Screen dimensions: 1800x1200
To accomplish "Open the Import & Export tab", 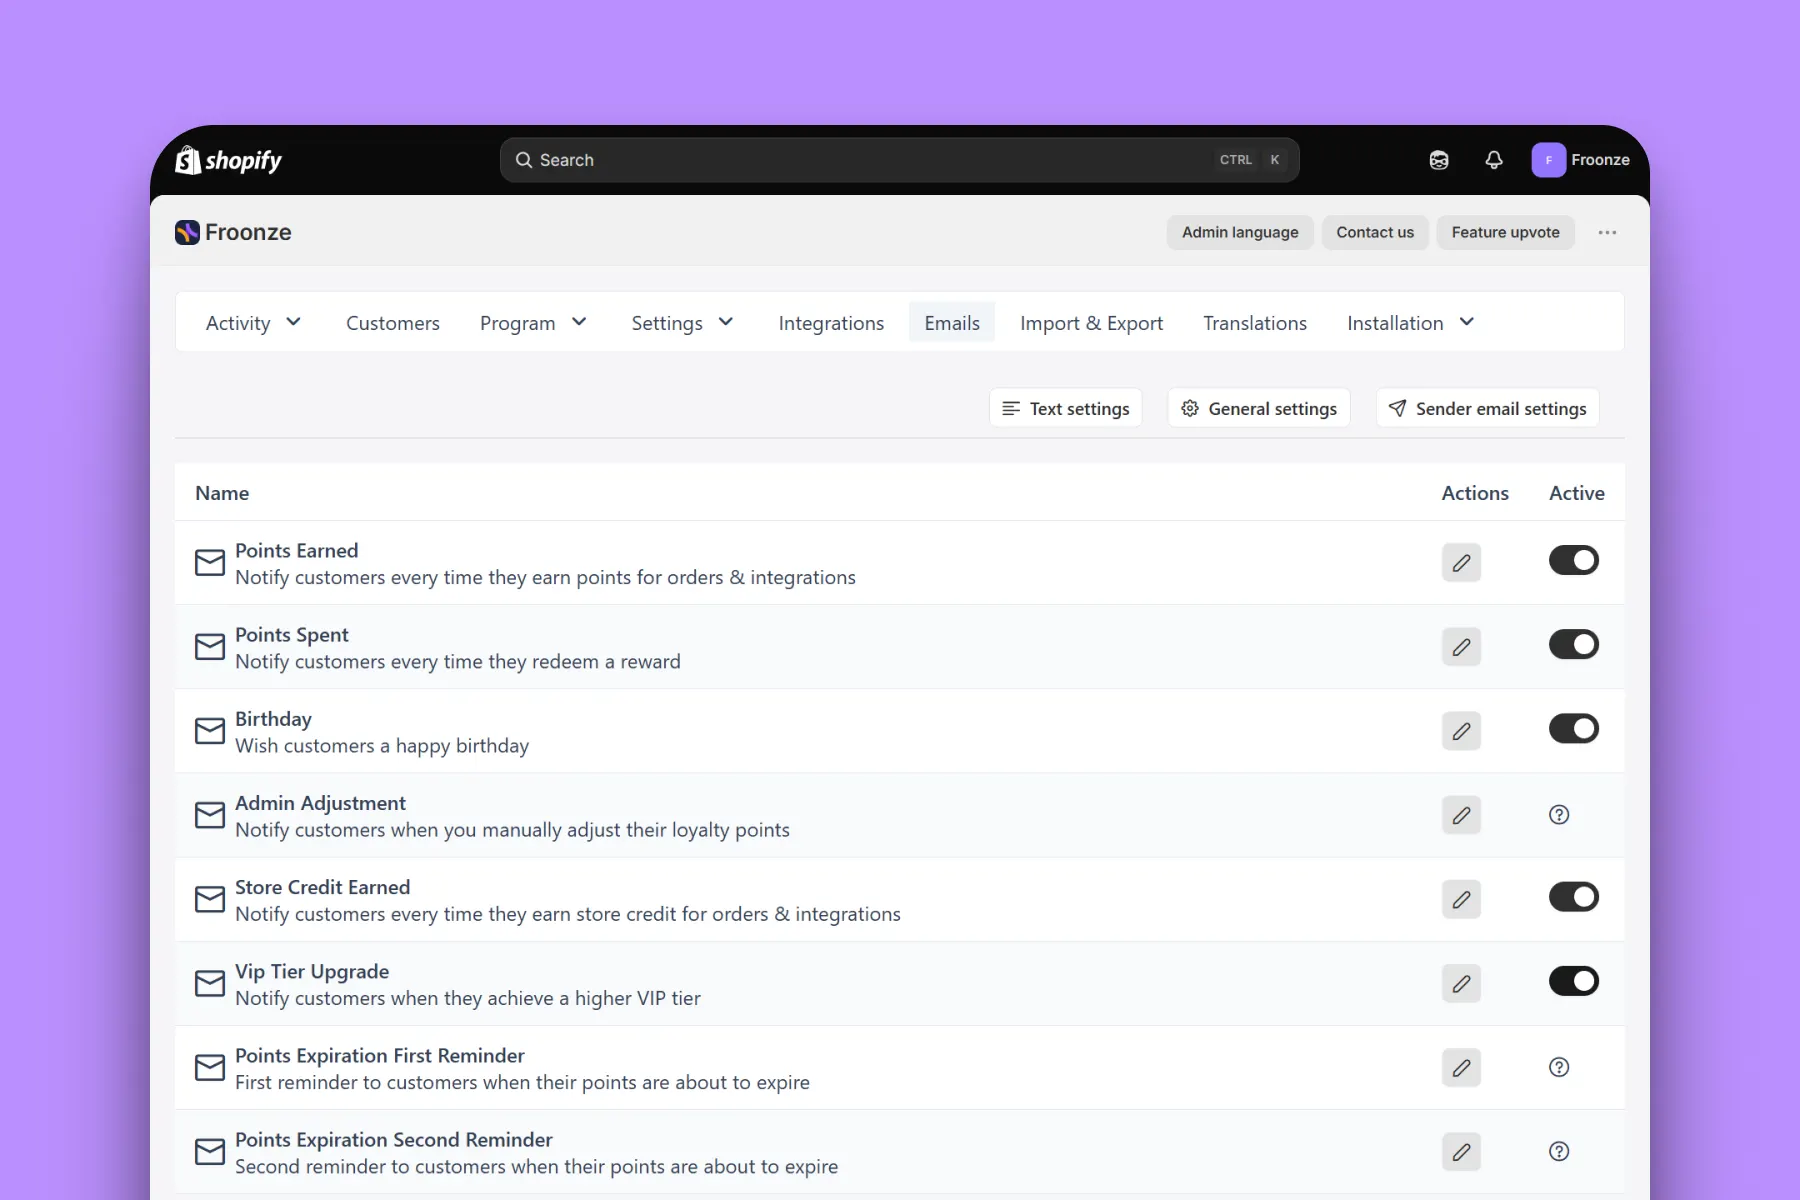I will click(x=1091, y=322).
